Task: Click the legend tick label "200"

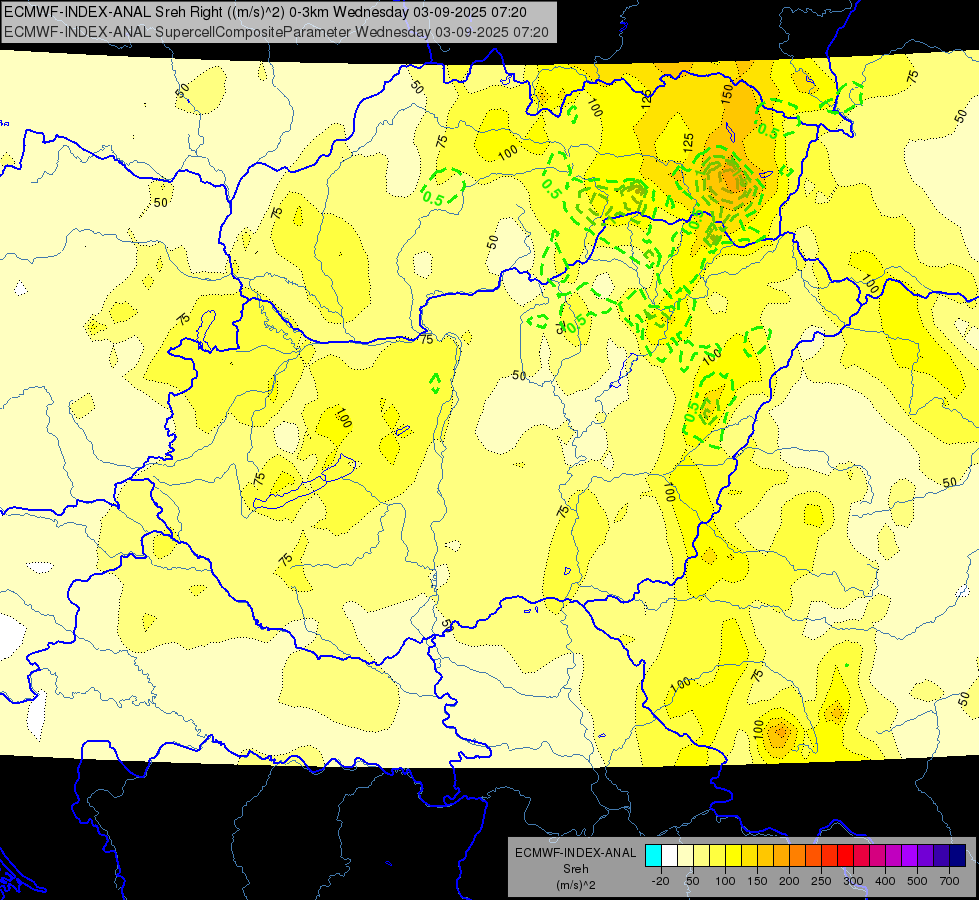Action: (x=789, y=881)
